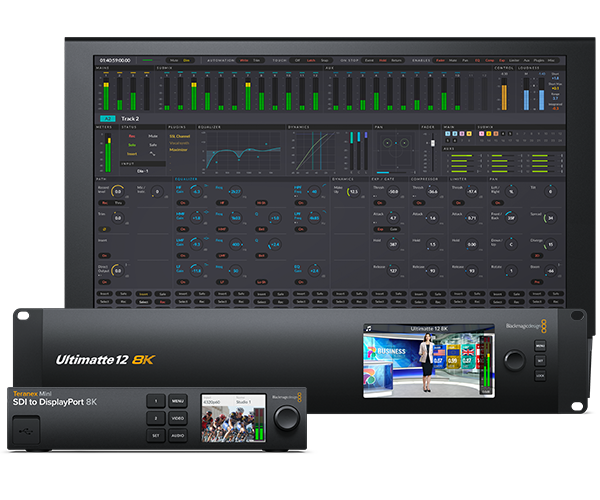The image size is (600, 500).
Task: Click button 2 on the Teranex Mini
Action: click(x=156, y=418)
